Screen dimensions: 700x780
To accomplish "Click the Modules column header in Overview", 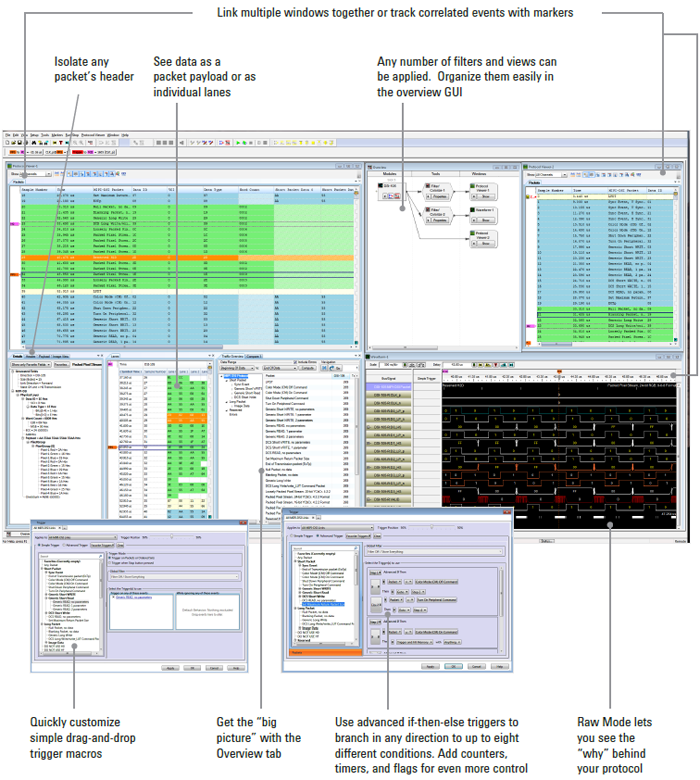I will pyautogui.click(x=390, y=174).
